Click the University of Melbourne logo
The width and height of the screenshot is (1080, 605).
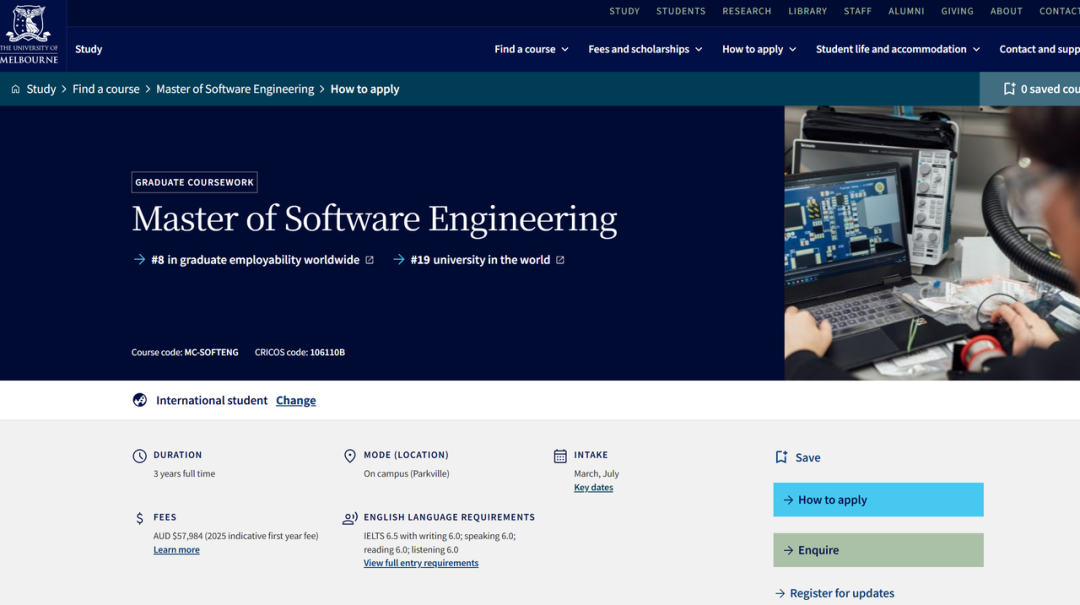29,34
